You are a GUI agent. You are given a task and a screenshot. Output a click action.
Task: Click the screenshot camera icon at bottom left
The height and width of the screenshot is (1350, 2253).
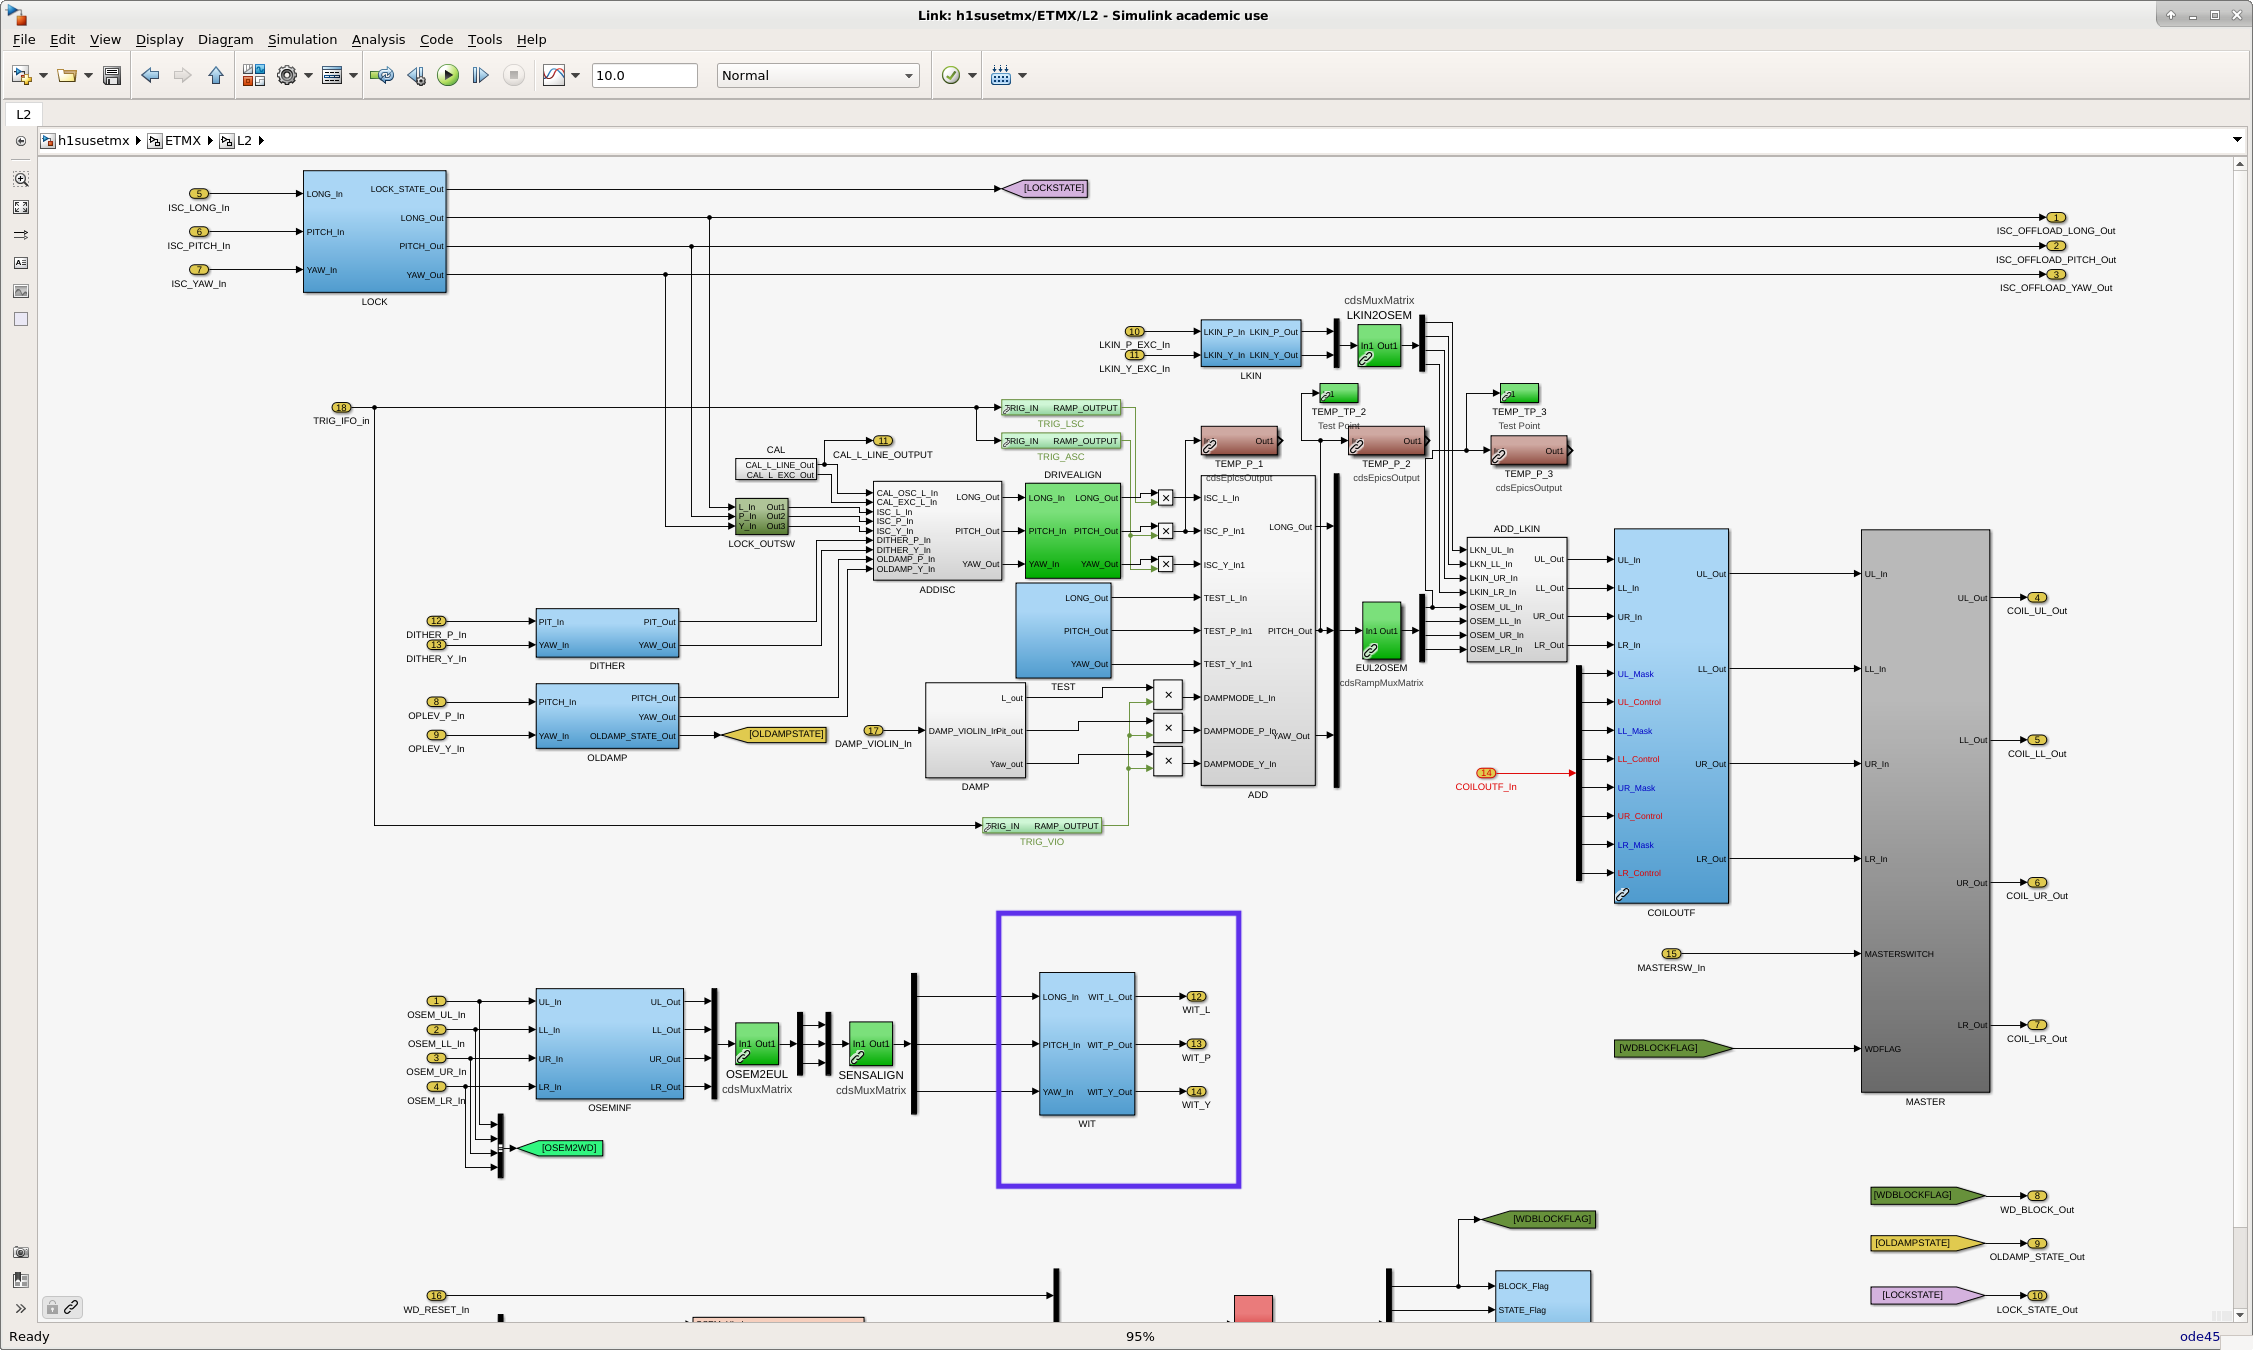point(21,1252)
